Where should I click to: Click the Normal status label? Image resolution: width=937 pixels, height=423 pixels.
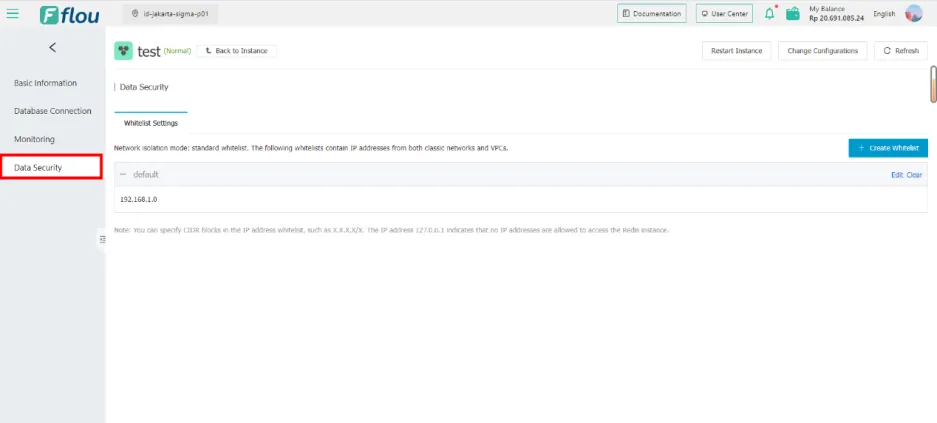click(x=177, y=51)
